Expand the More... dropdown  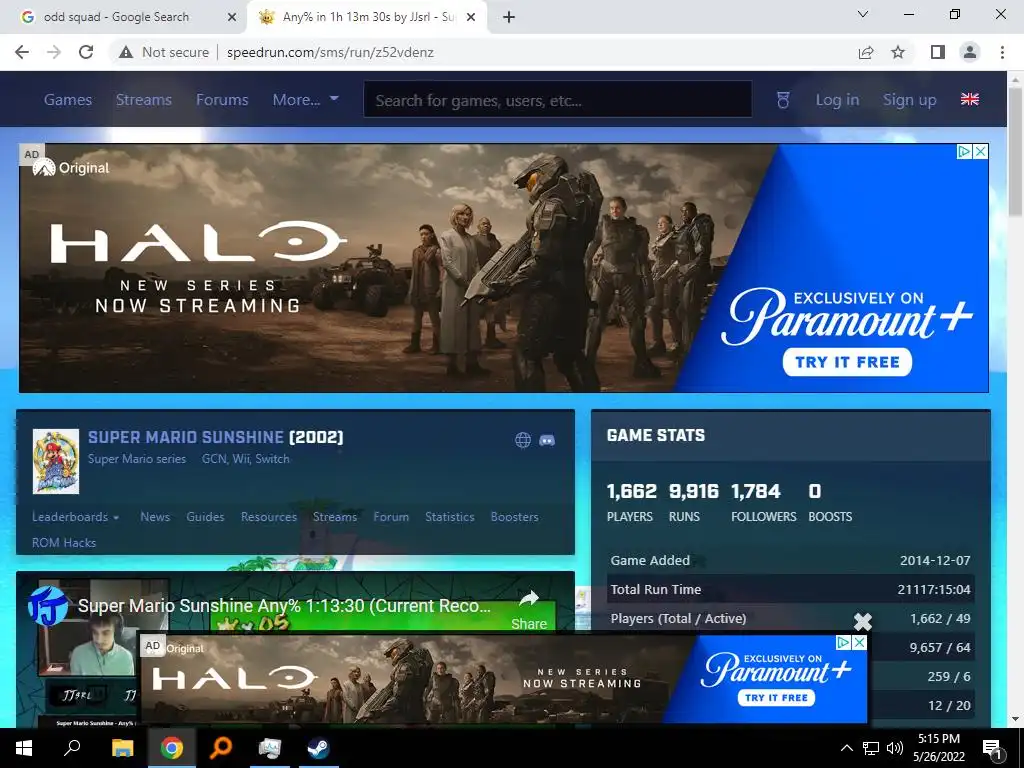[305, 100]
